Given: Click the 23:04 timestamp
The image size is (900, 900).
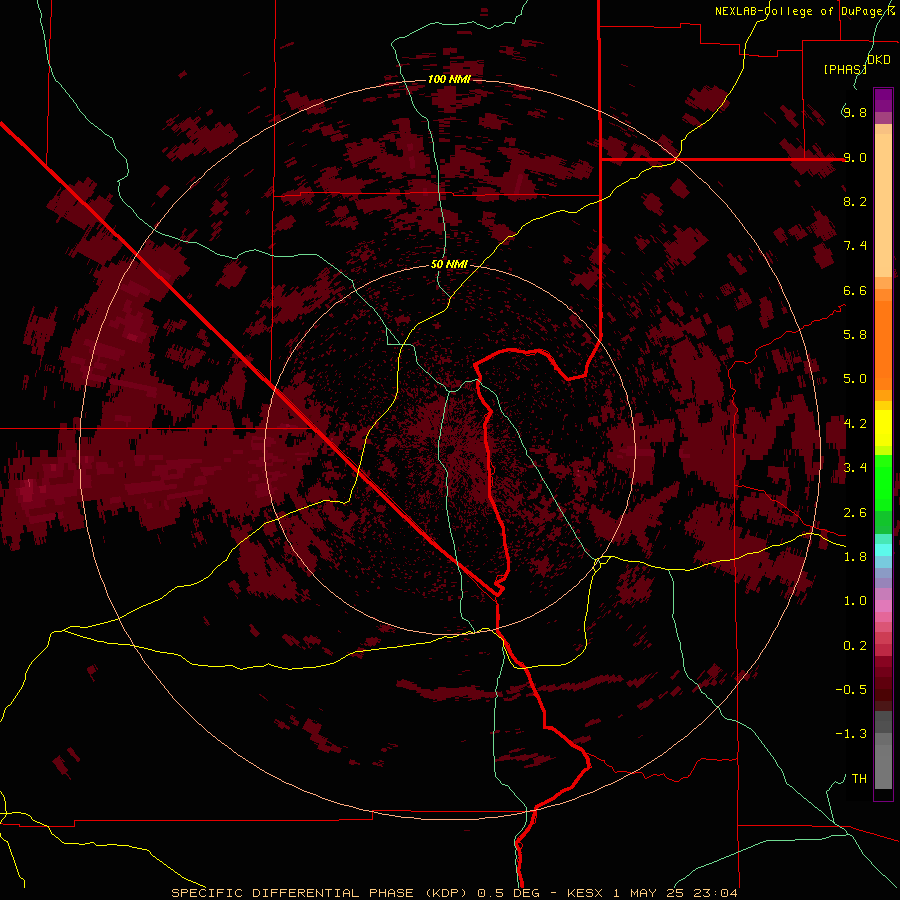Looking at the screenshot, I should click(714, 893).
